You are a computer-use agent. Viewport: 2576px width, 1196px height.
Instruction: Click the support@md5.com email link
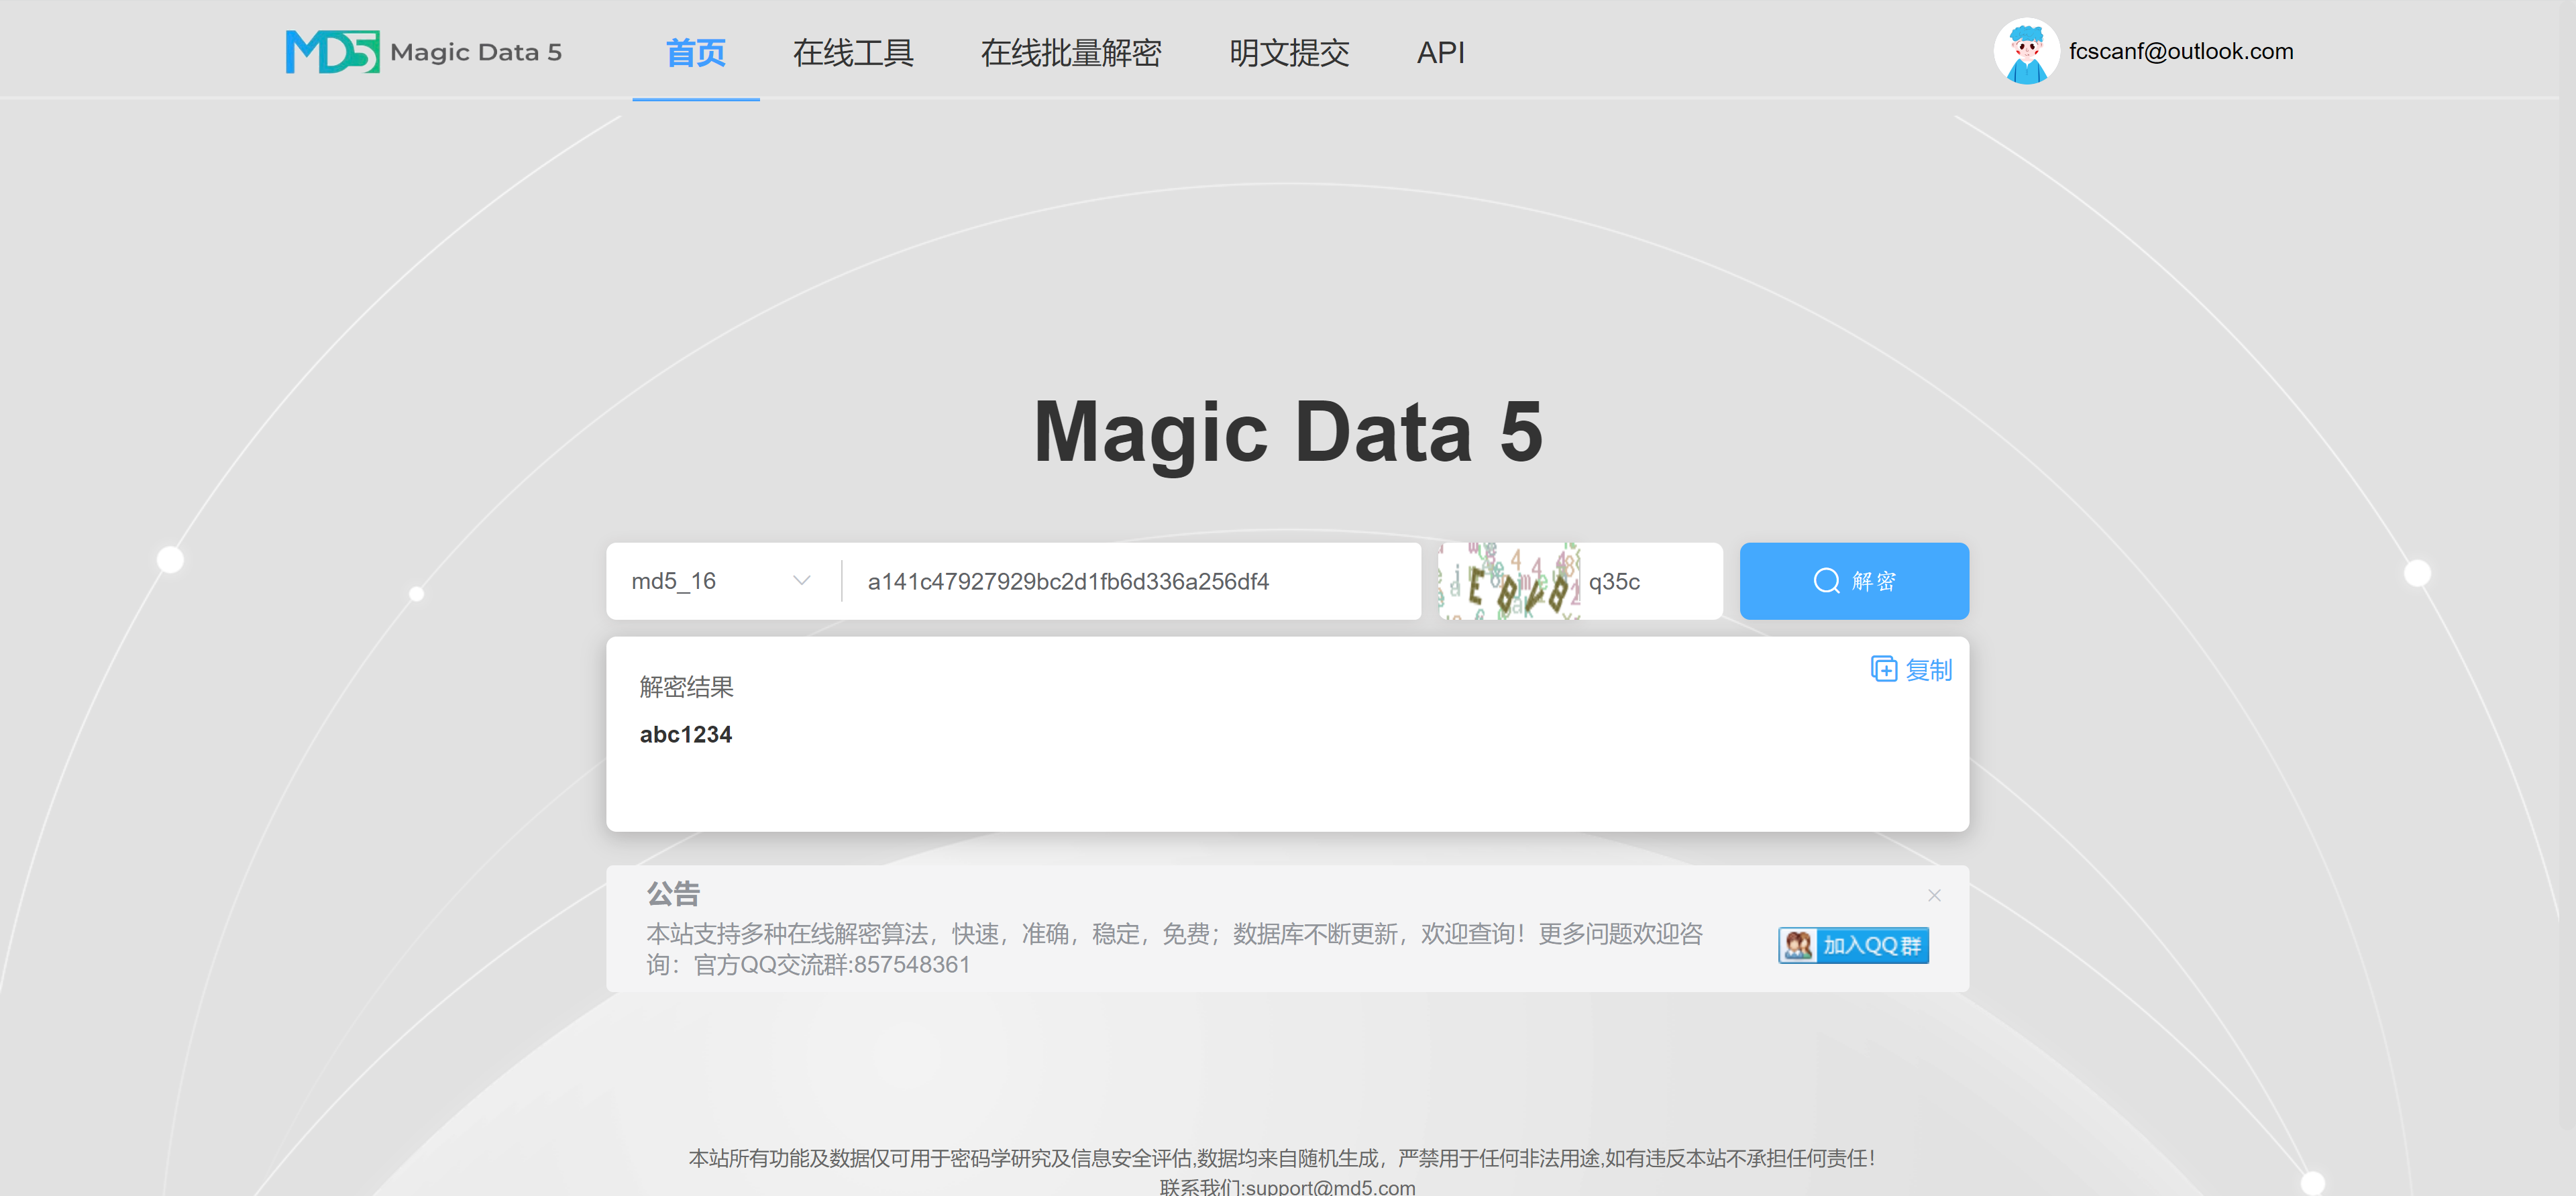coord(1330,1186)
